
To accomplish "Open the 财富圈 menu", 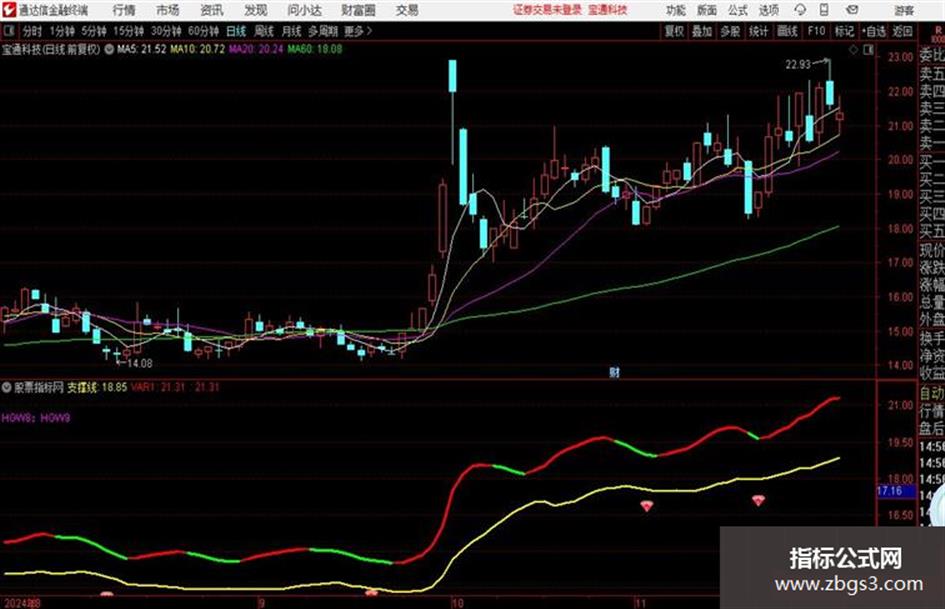I will click(358, 10).
